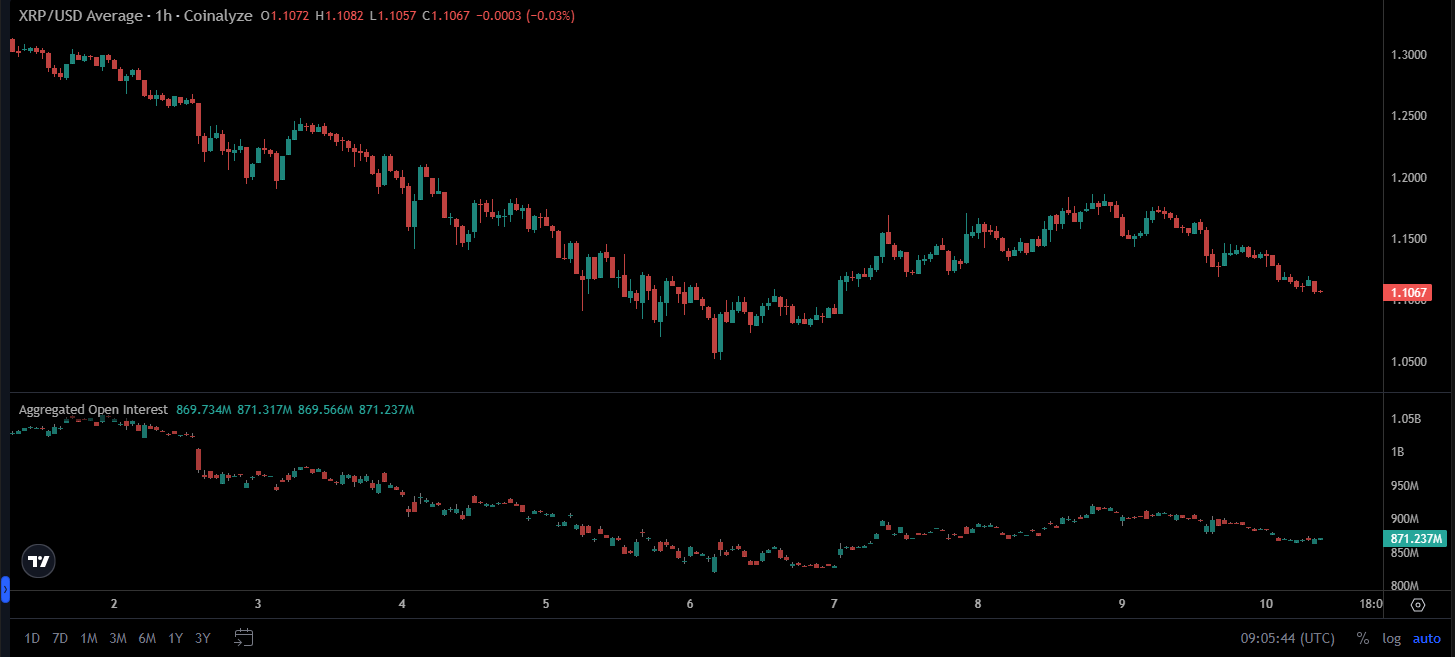Image resolution: width=1455 pixels, height=657 pixels.
Task: Select the 6M time range
Action: (147, 638)
